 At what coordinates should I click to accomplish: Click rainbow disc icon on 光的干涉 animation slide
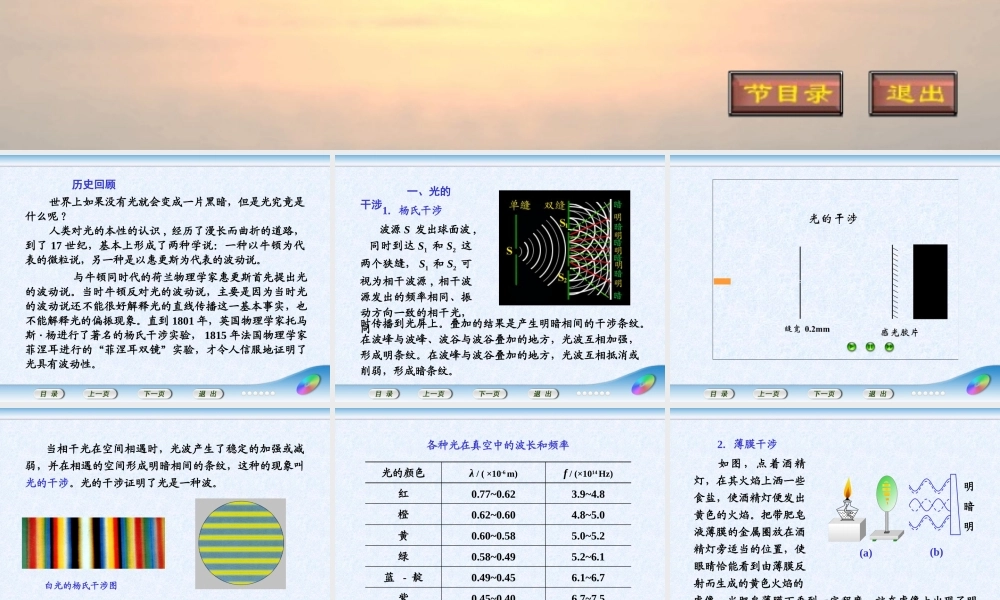(x=978, y=384)
